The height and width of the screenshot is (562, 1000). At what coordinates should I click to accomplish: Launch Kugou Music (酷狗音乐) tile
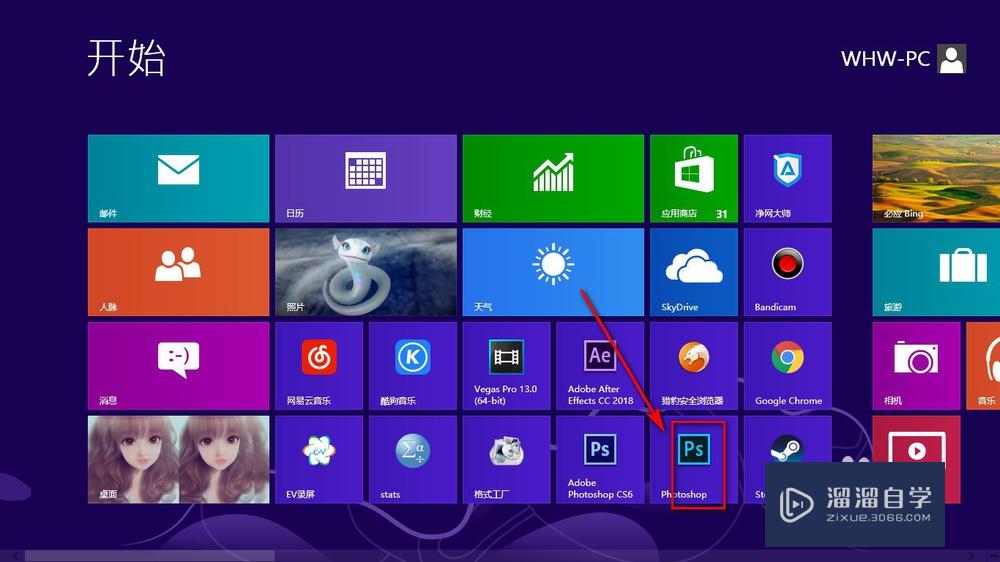413,366
